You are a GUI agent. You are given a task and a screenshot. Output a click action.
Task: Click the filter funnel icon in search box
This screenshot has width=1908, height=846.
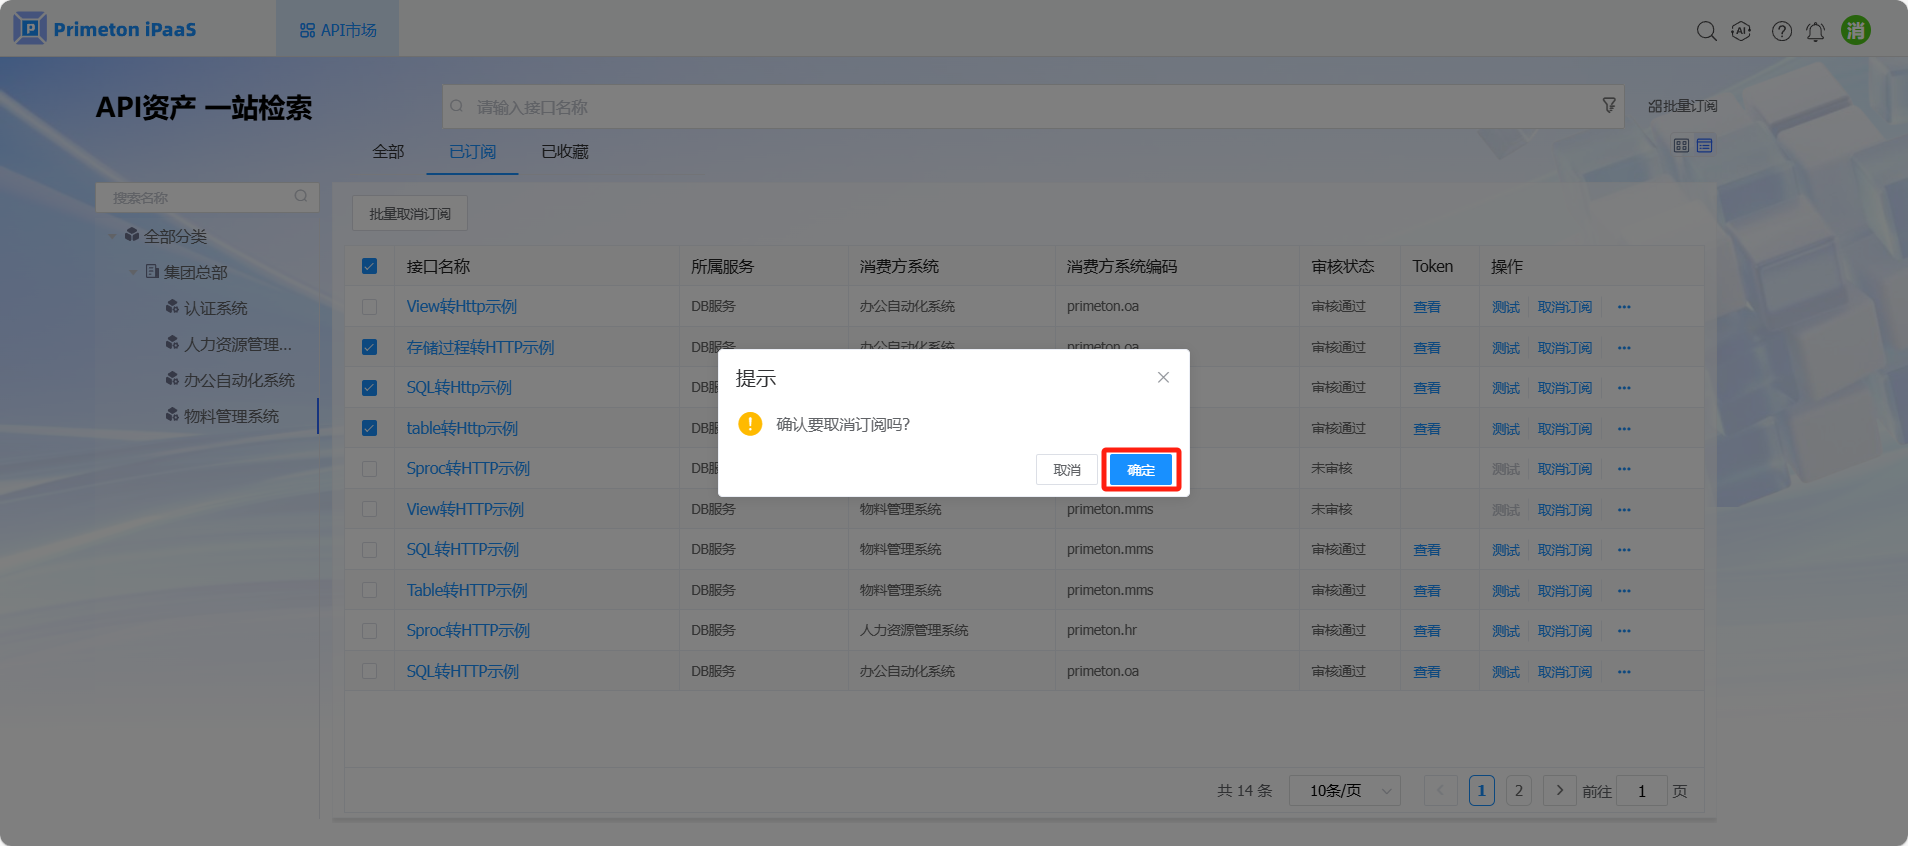tap(1608, 105)
